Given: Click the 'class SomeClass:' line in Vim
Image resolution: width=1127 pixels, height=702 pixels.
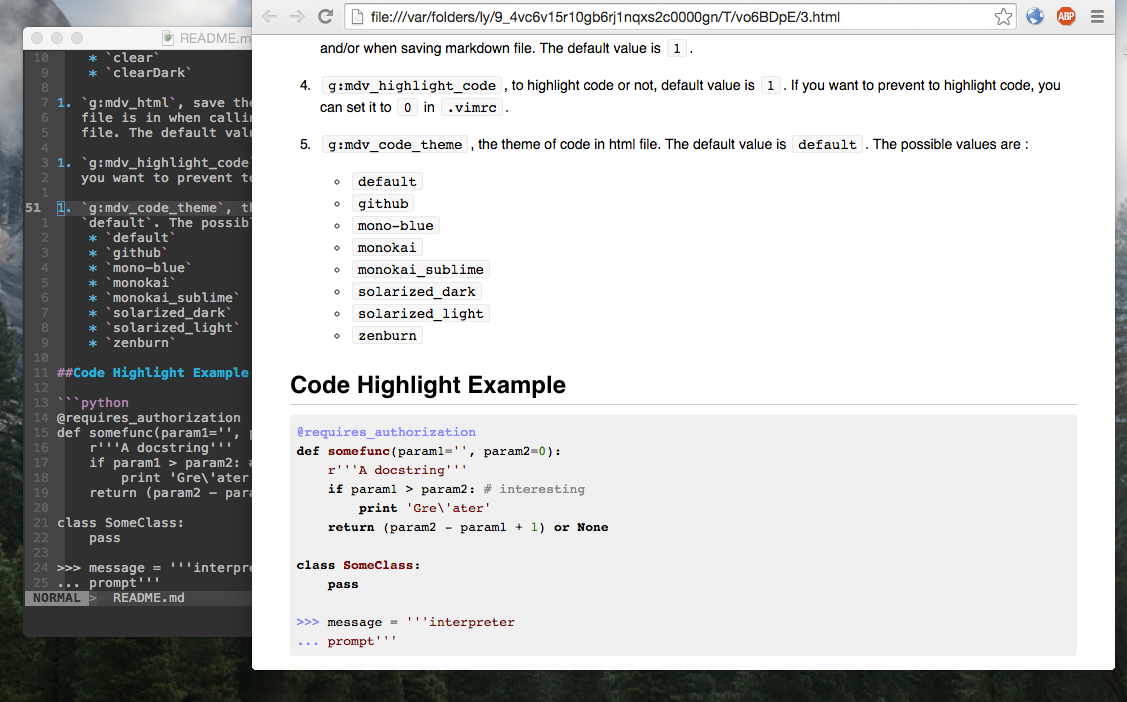Looking at the screenshot, I should (120, 523).
